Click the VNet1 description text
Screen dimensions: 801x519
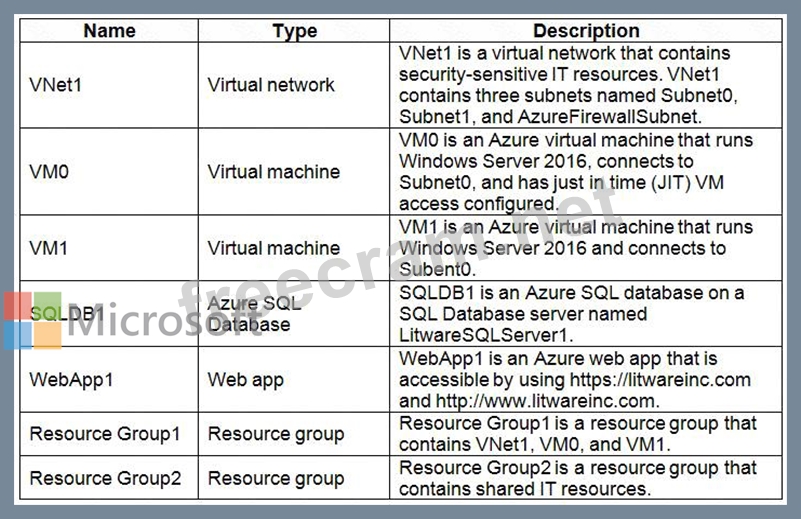point(568,85)
